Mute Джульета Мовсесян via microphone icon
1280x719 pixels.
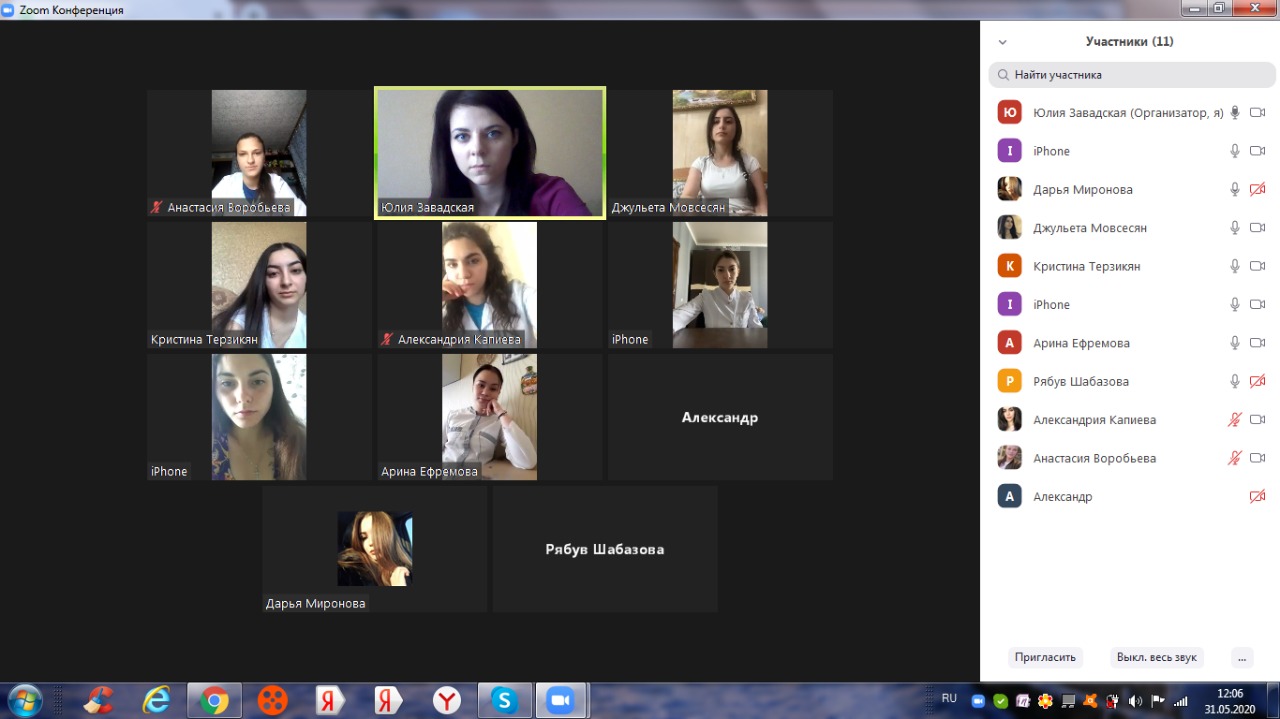(x=1235, y=228)
